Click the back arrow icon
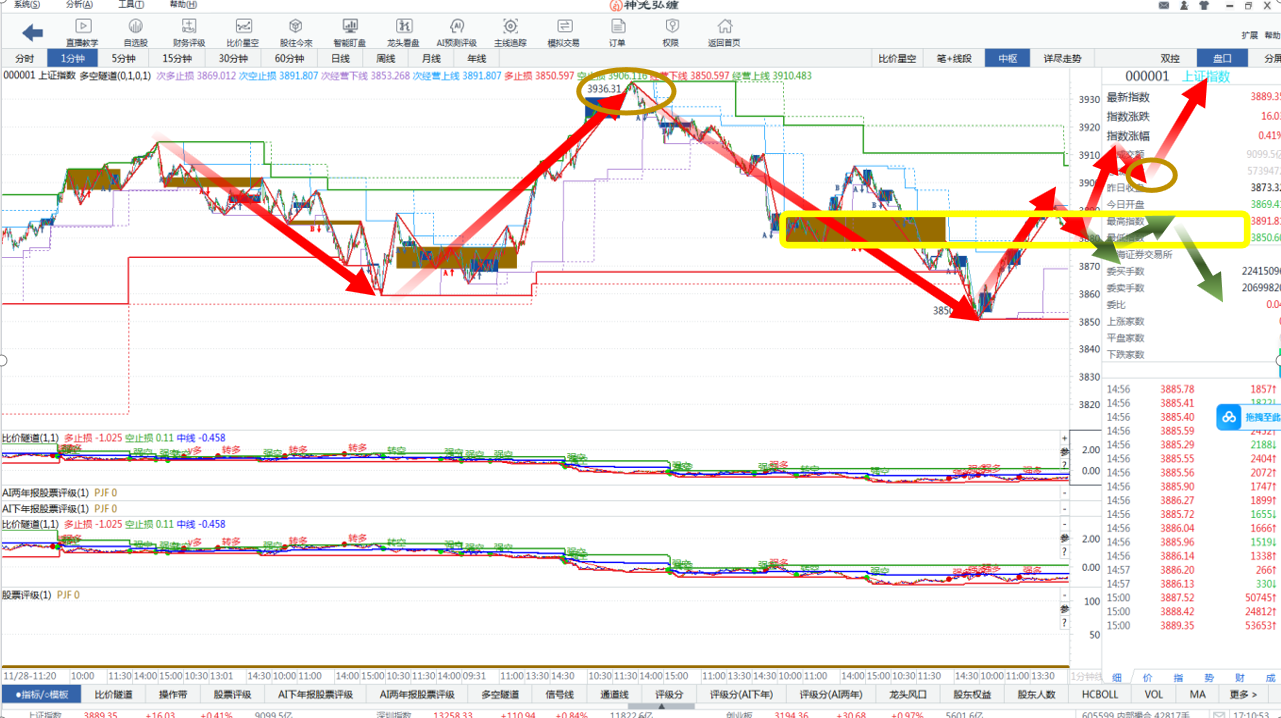Viewport: 1281px width, 718px height. (x=32, y=33)
